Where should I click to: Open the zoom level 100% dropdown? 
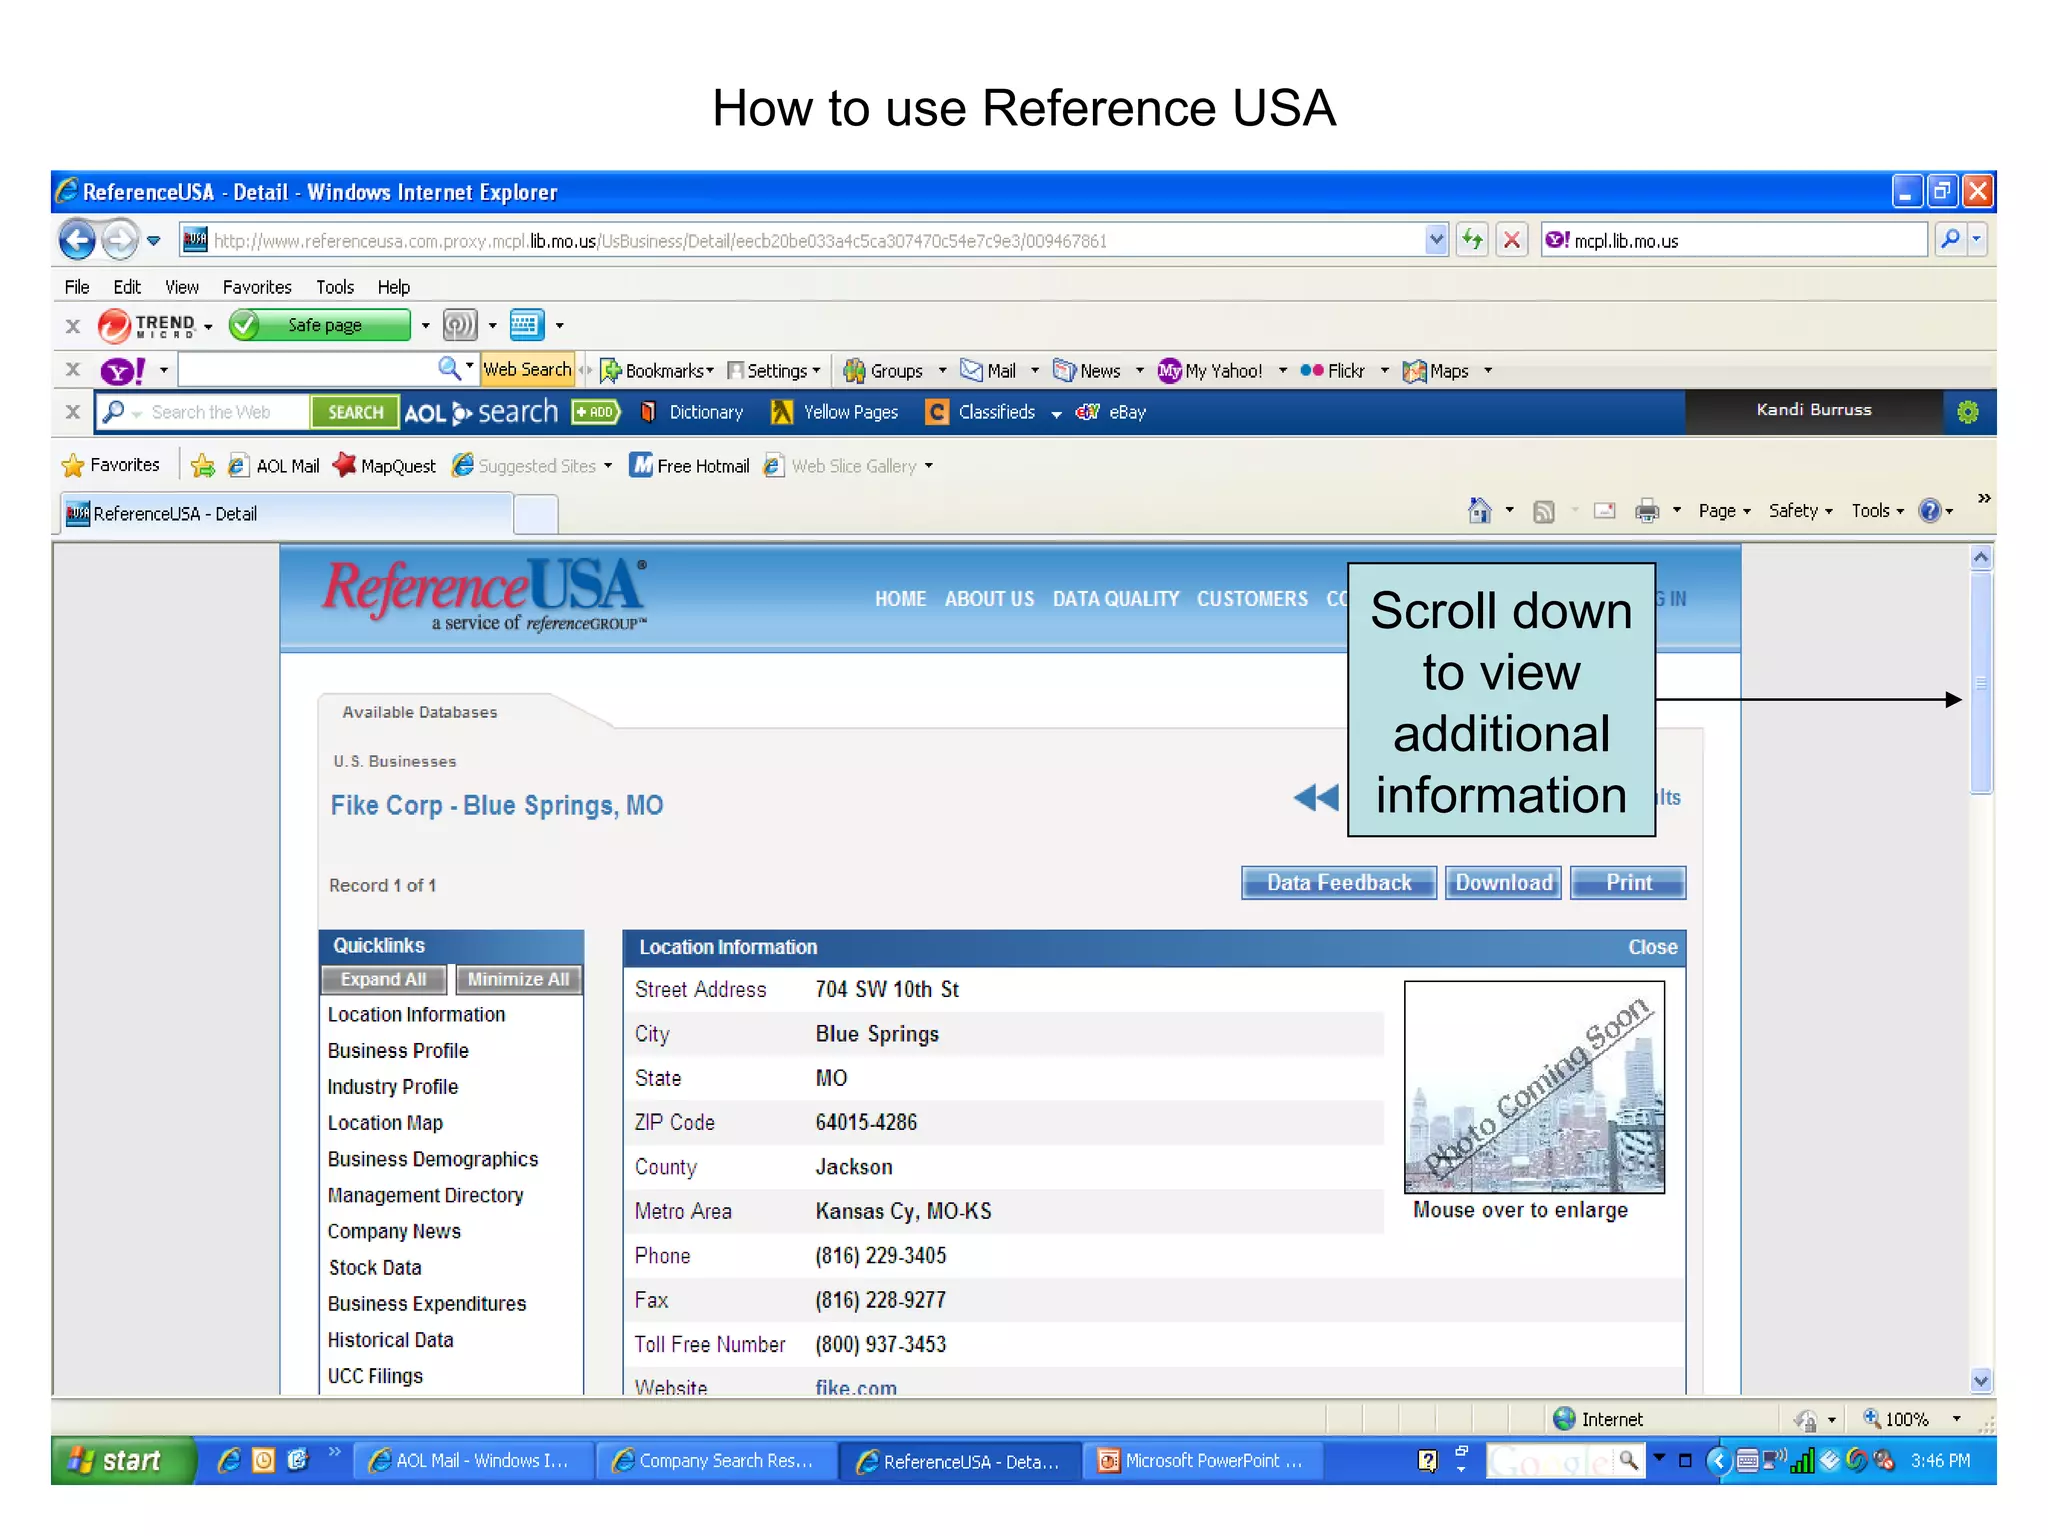click(x=1957, y=1419)
